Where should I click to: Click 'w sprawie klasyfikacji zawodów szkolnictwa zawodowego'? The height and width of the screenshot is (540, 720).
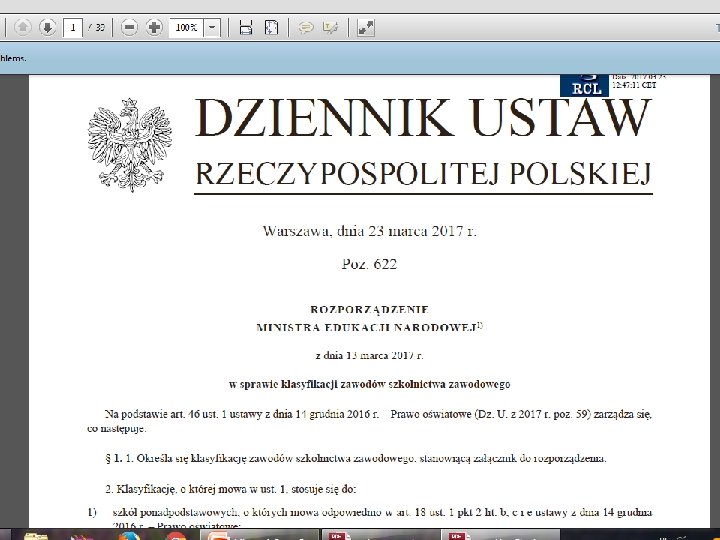click(x=369, y=384)
